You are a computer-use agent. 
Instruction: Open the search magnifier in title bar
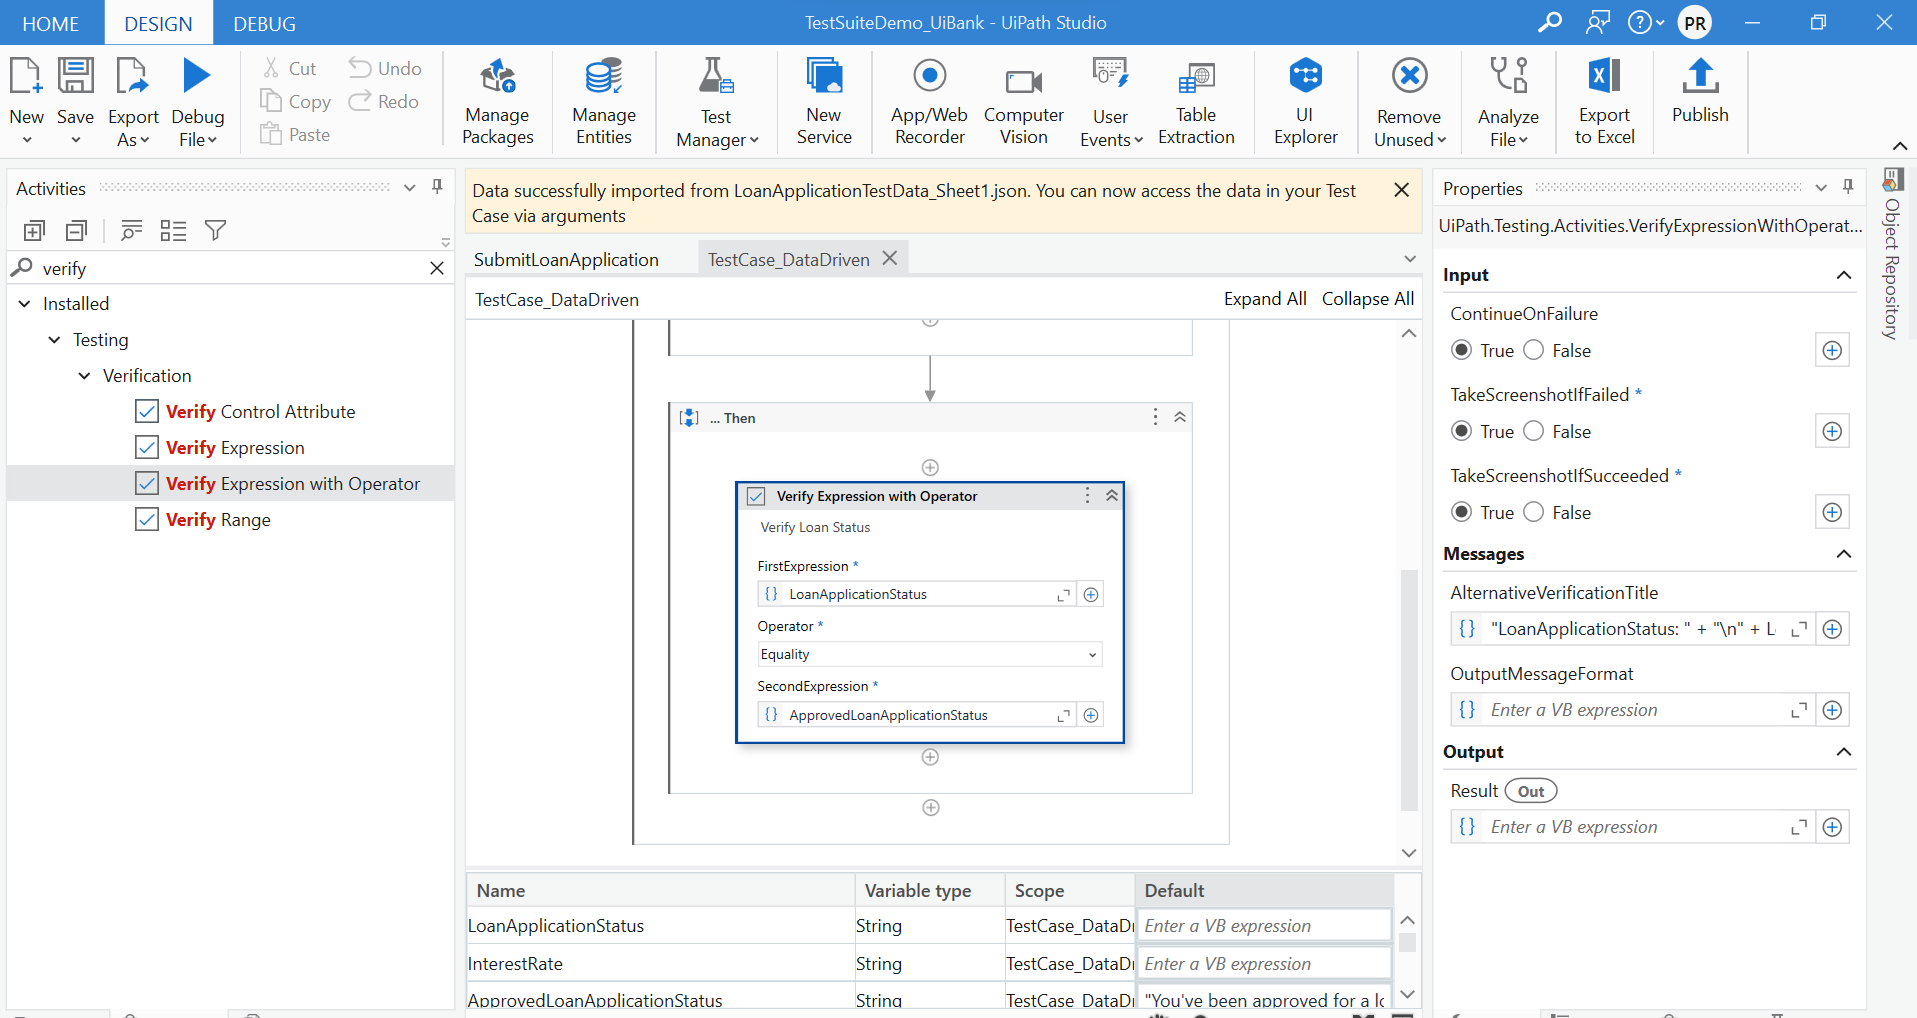point(1550,22)
